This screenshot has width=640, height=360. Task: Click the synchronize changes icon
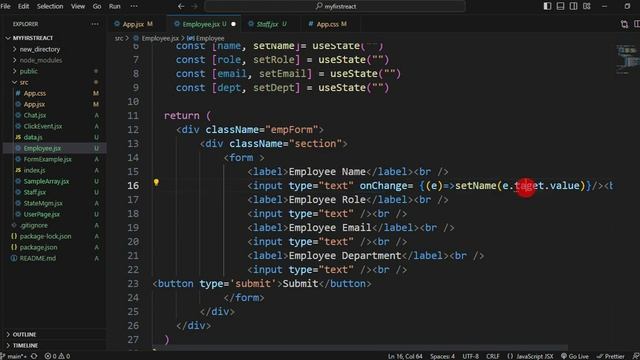(34, 356)
